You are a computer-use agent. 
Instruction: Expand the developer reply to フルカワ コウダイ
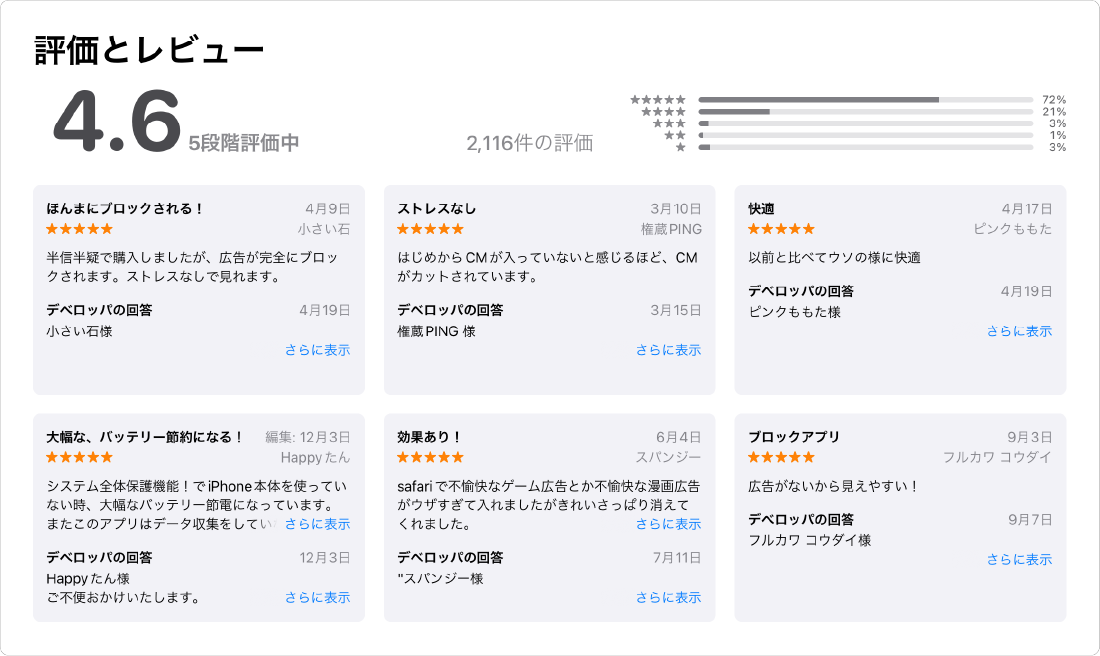[1019, 559]
